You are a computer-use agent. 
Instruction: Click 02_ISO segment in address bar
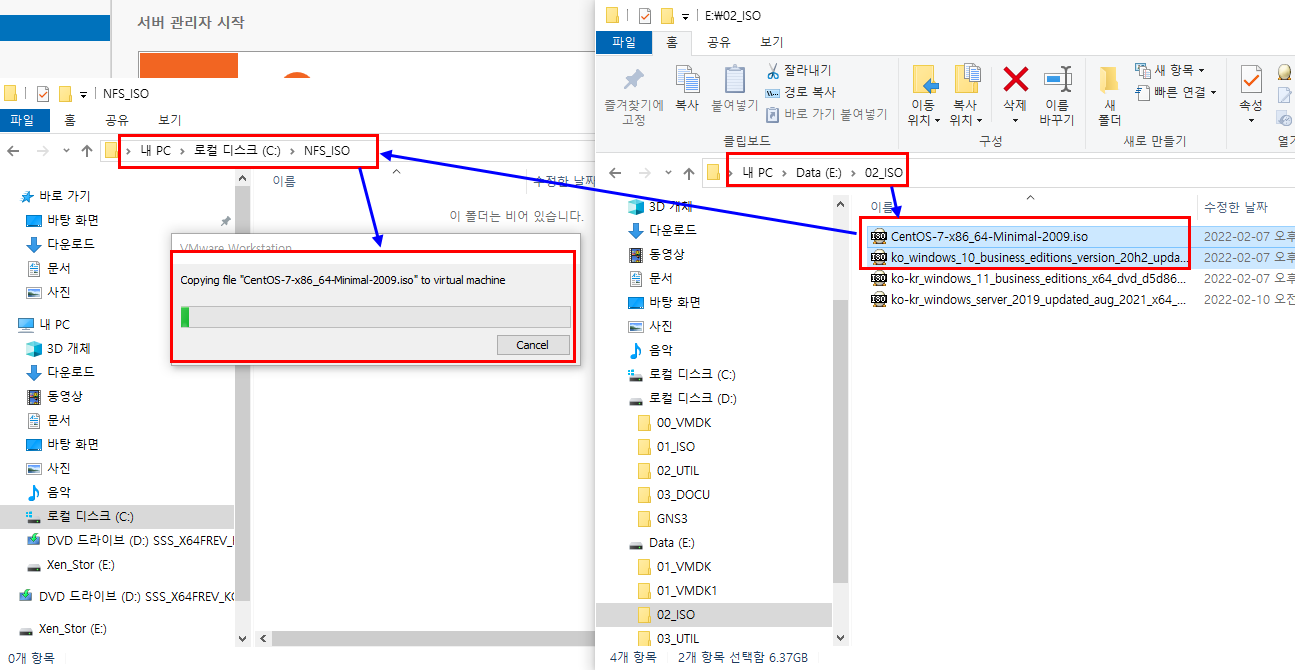(x=884, y=172)
